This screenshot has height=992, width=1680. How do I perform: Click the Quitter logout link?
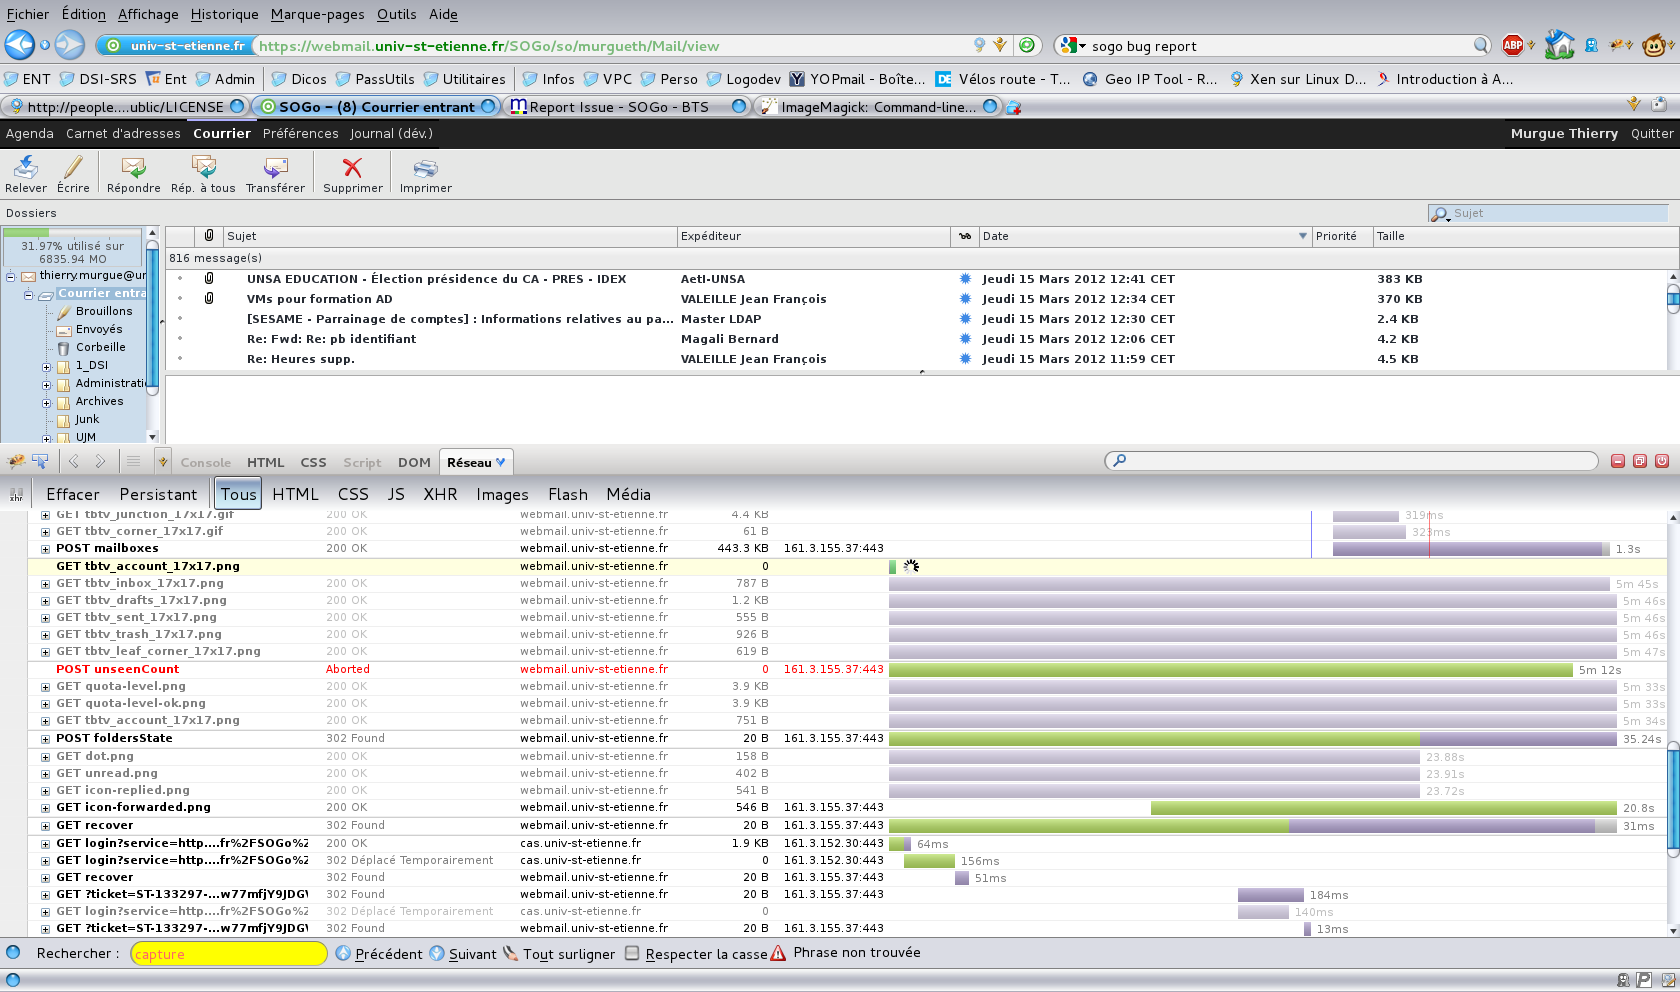[1651, 133]
